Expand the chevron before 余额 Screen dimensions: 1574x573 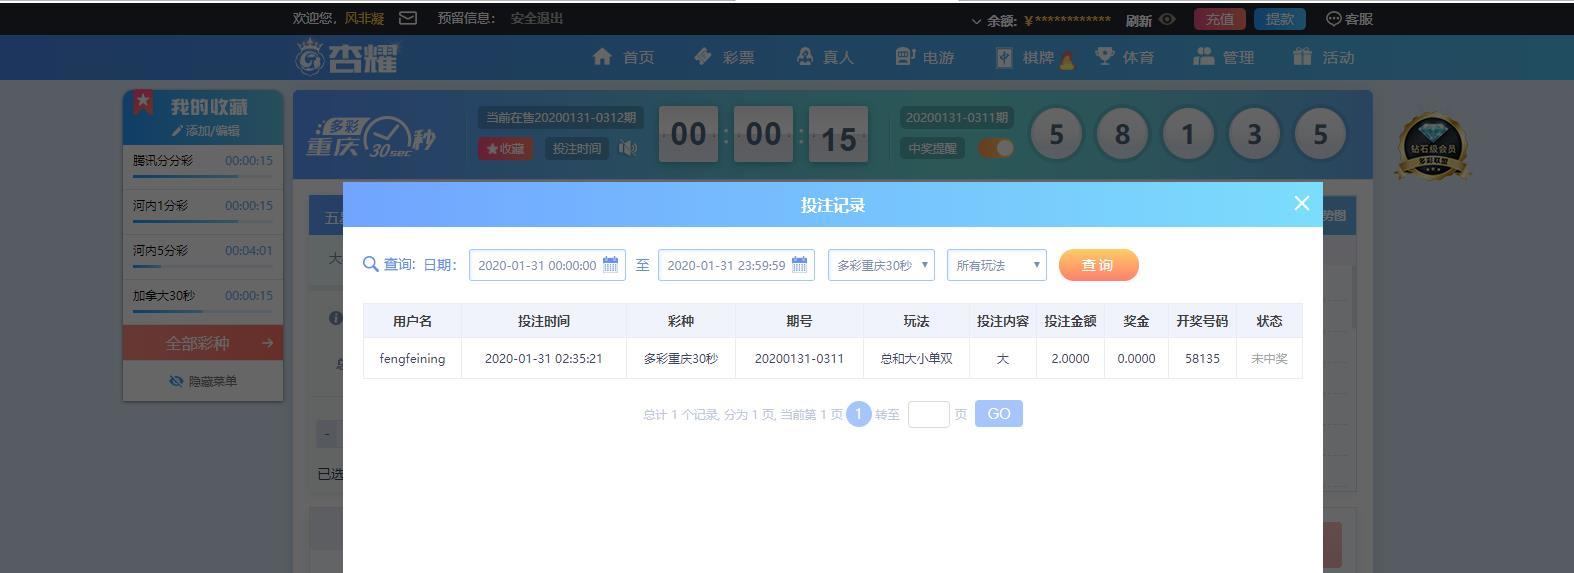976,20
